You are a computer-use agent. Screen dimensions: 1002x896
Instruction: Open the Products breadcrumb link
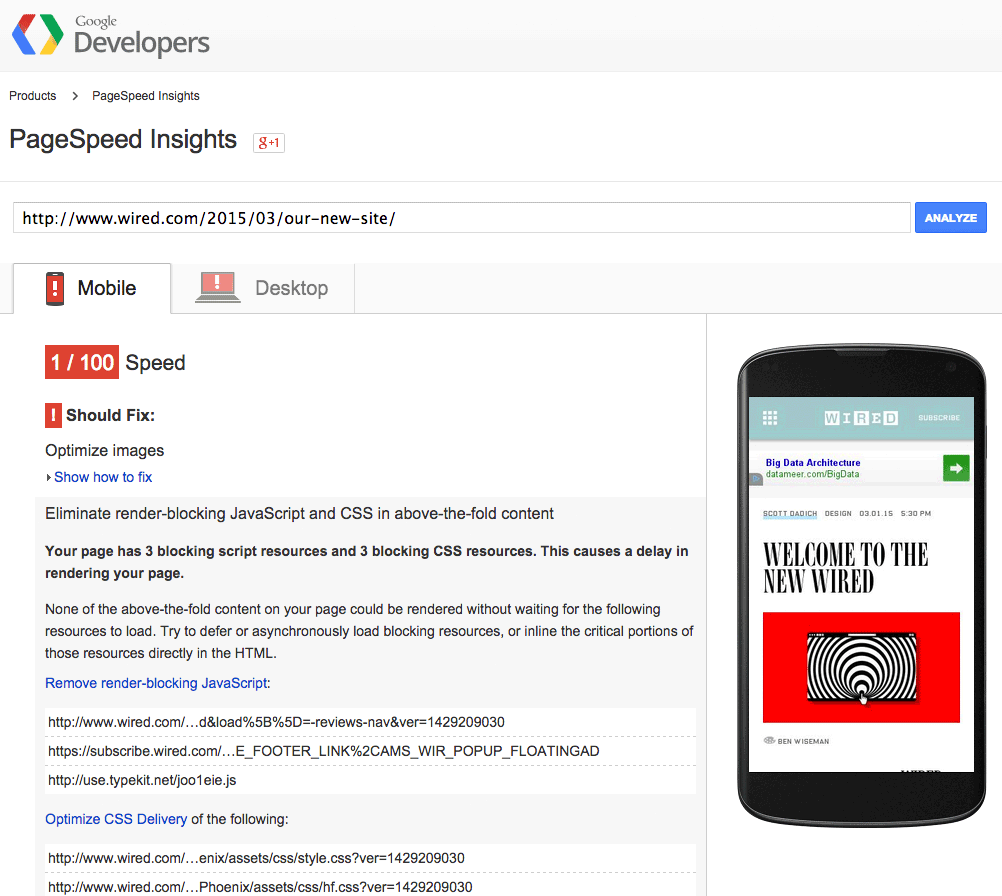pos(33,96)
